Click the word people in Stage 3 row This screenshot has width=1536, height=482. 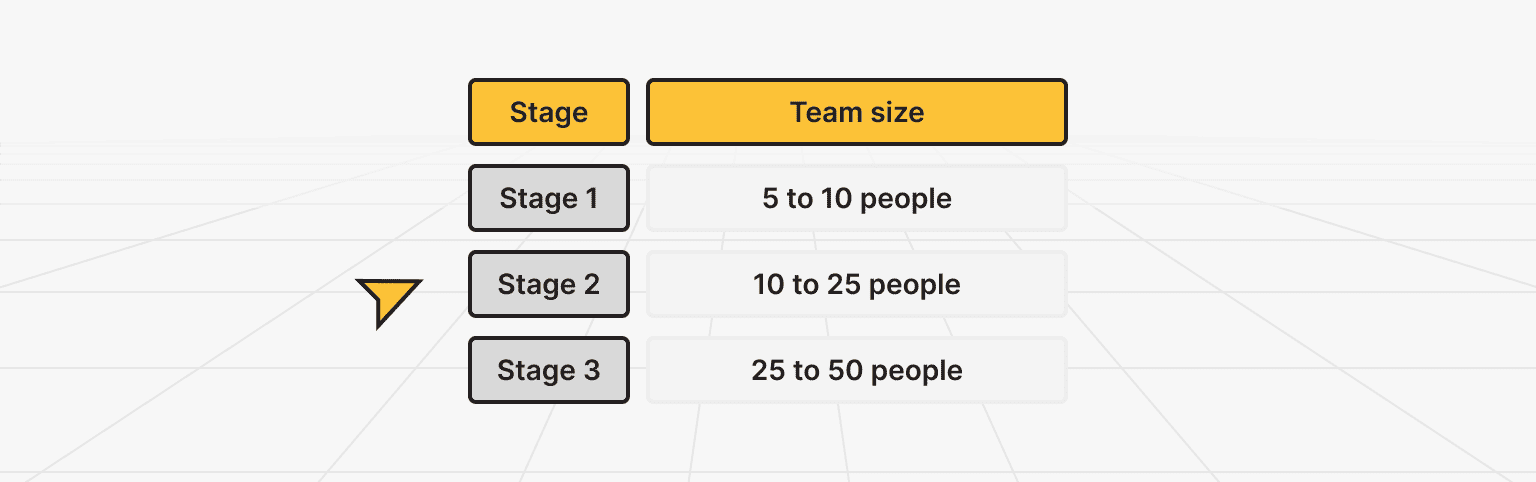click(x=917, y=372)
